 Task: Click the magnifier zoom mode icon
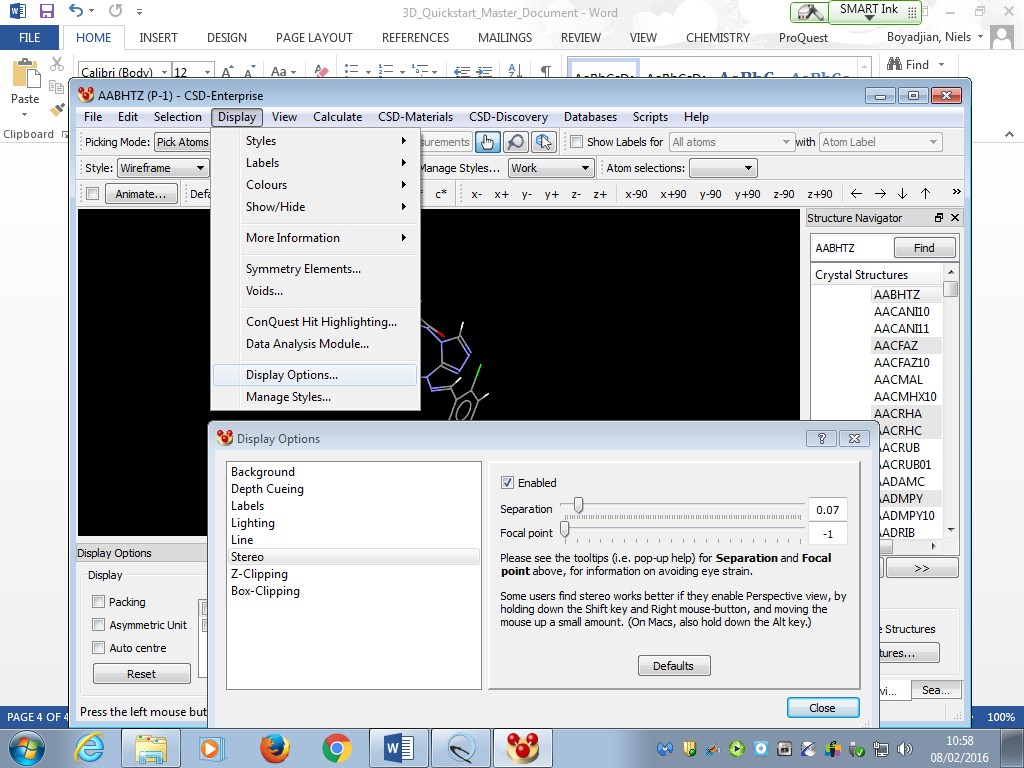[515, 142]
